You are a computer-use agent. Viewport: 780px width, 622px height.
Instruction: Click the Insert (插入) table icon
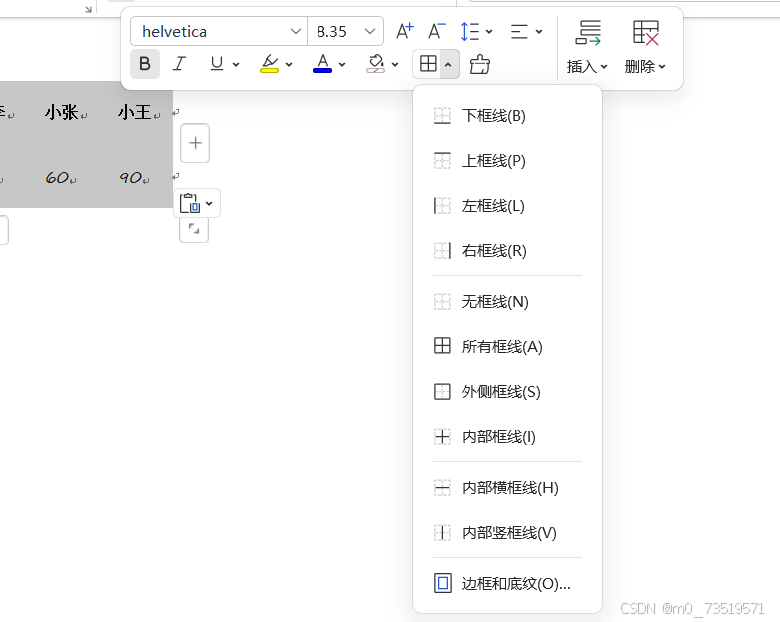click(588, 33)
